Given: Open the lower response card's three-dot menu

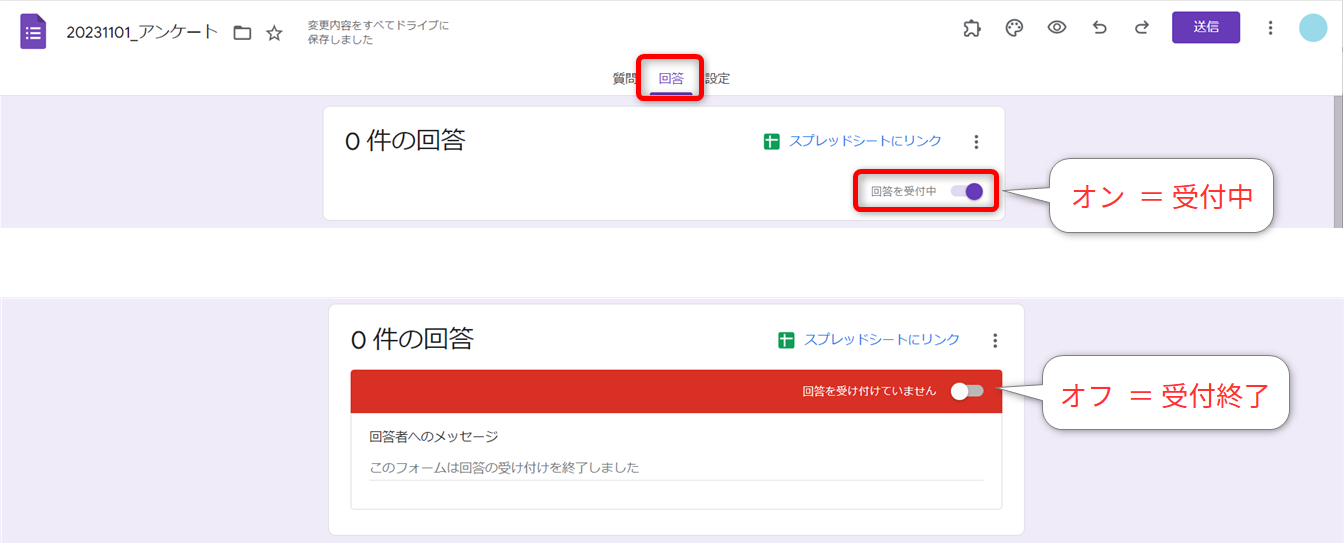Looking at the screenshot, I should [x=994, y=341].
